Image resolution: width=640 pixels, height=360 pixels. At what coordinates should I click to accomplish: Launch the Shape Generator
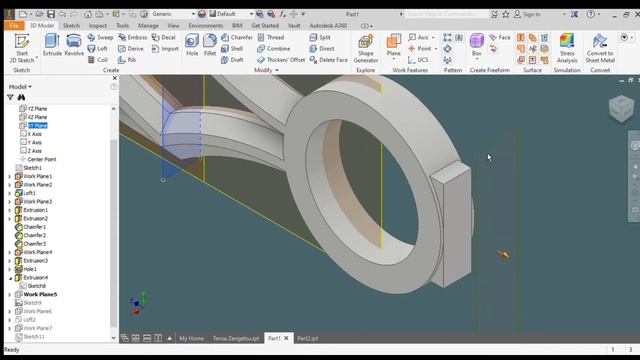point(366,48)
